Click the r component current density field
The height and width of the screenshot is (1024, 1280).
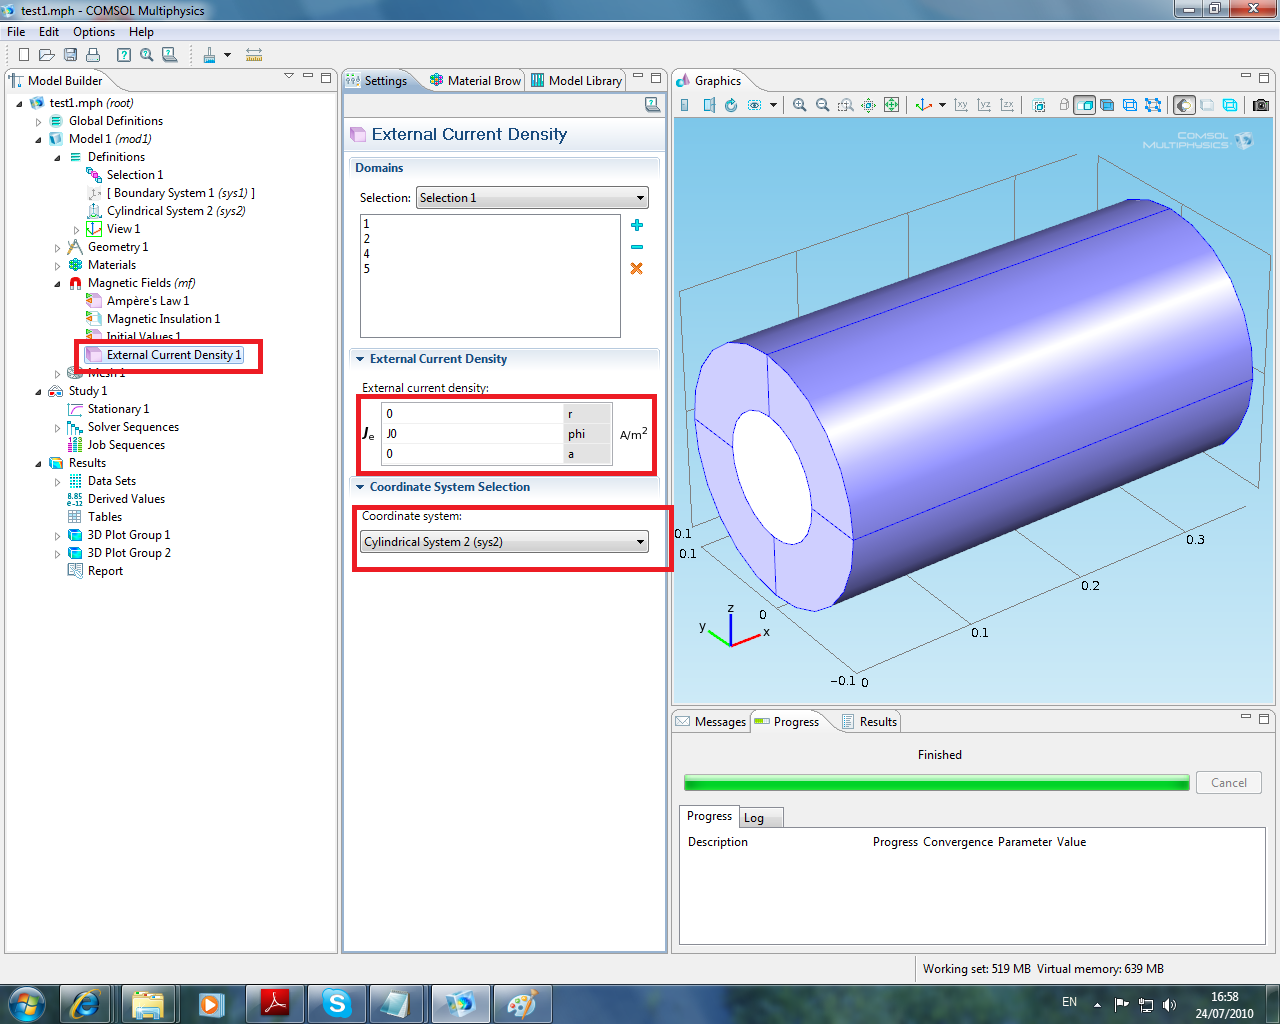point(472,414)
